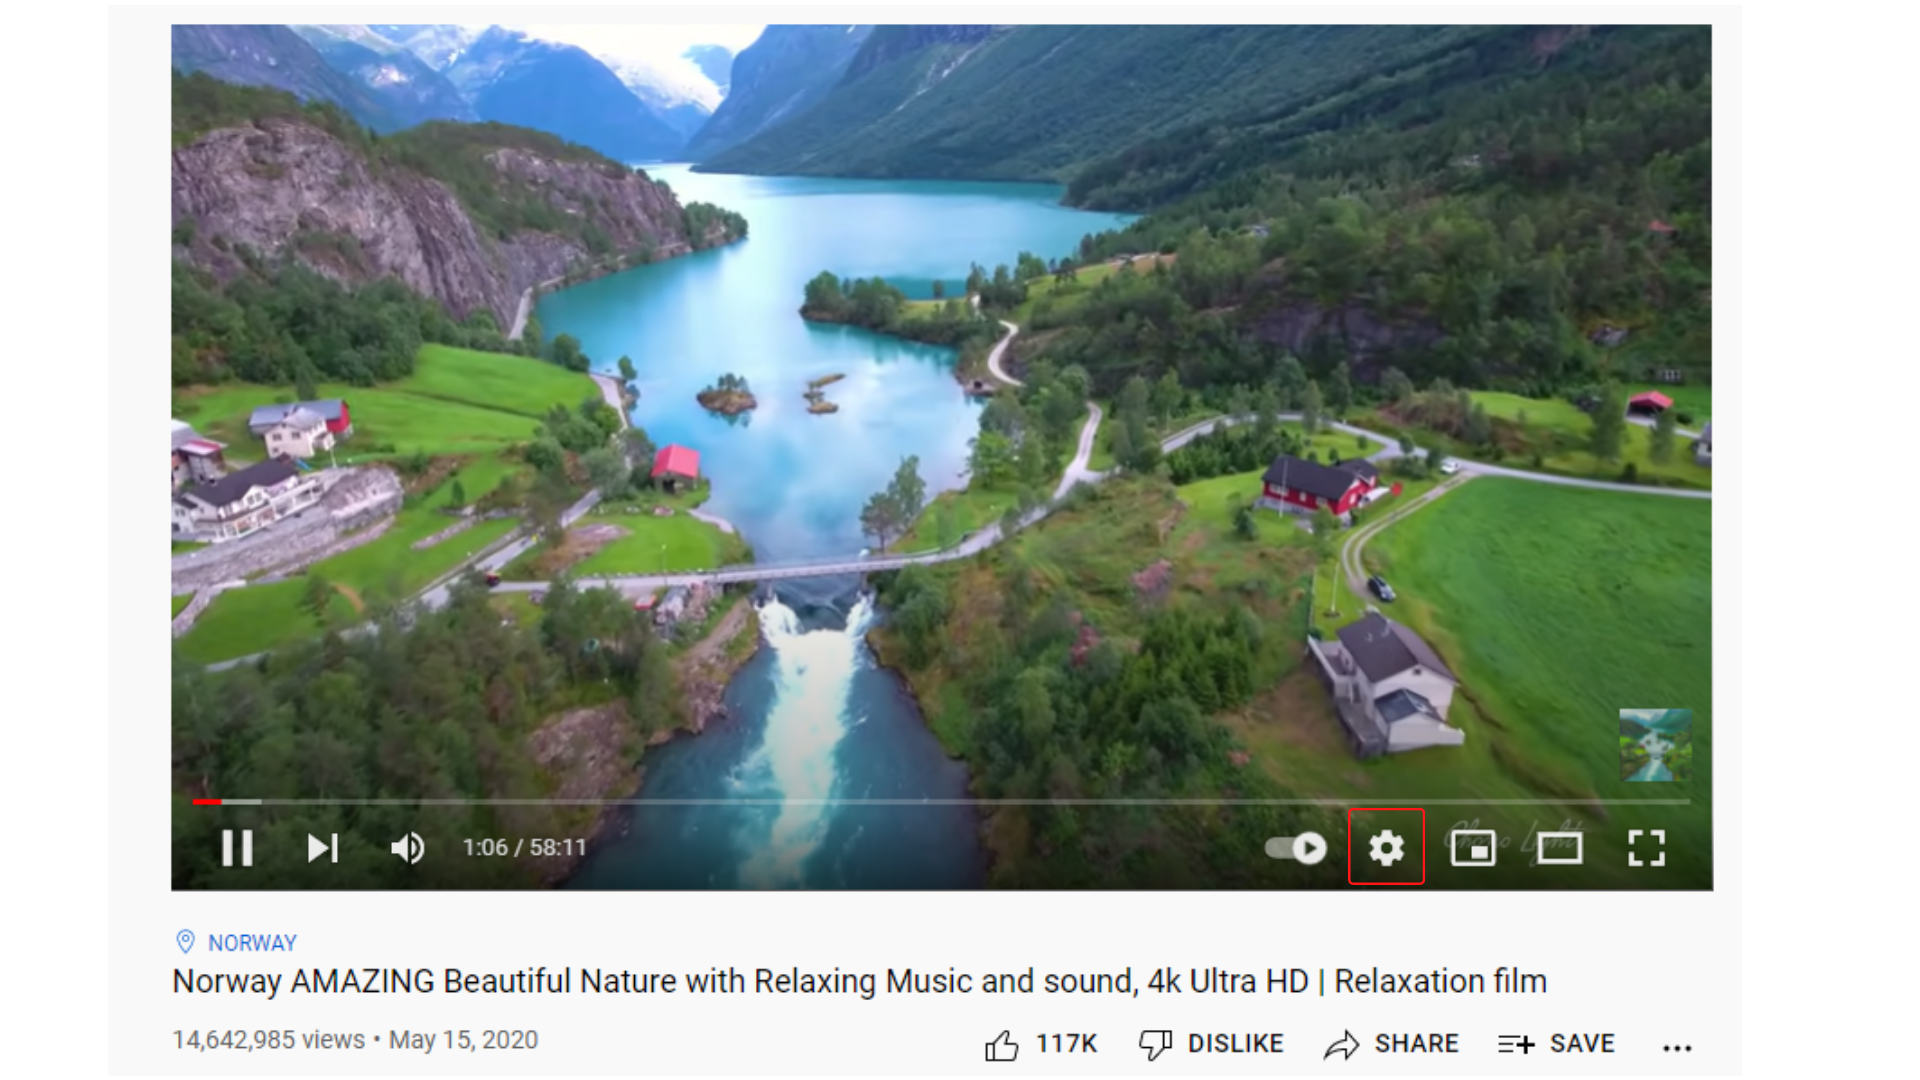Open the NORWAY location link
The height and width of the screenshot is (1080, 1920).
252,943
